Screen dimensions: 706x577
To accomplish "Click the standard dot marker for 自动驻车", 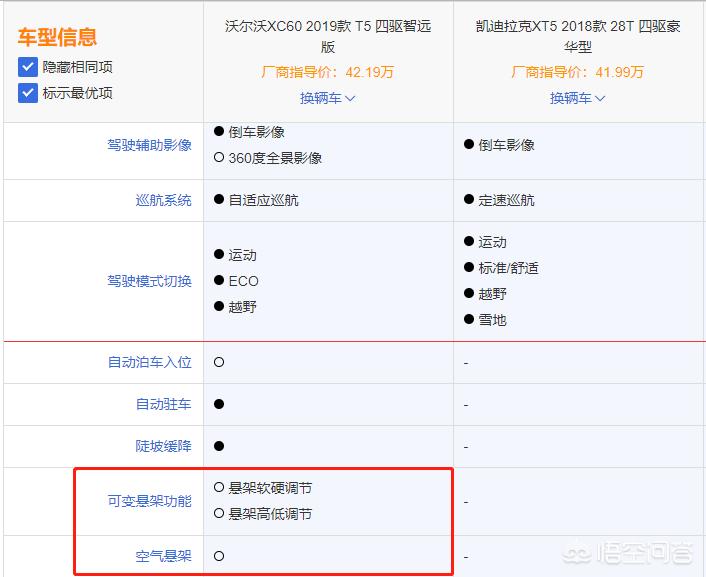I will (219, 404).
